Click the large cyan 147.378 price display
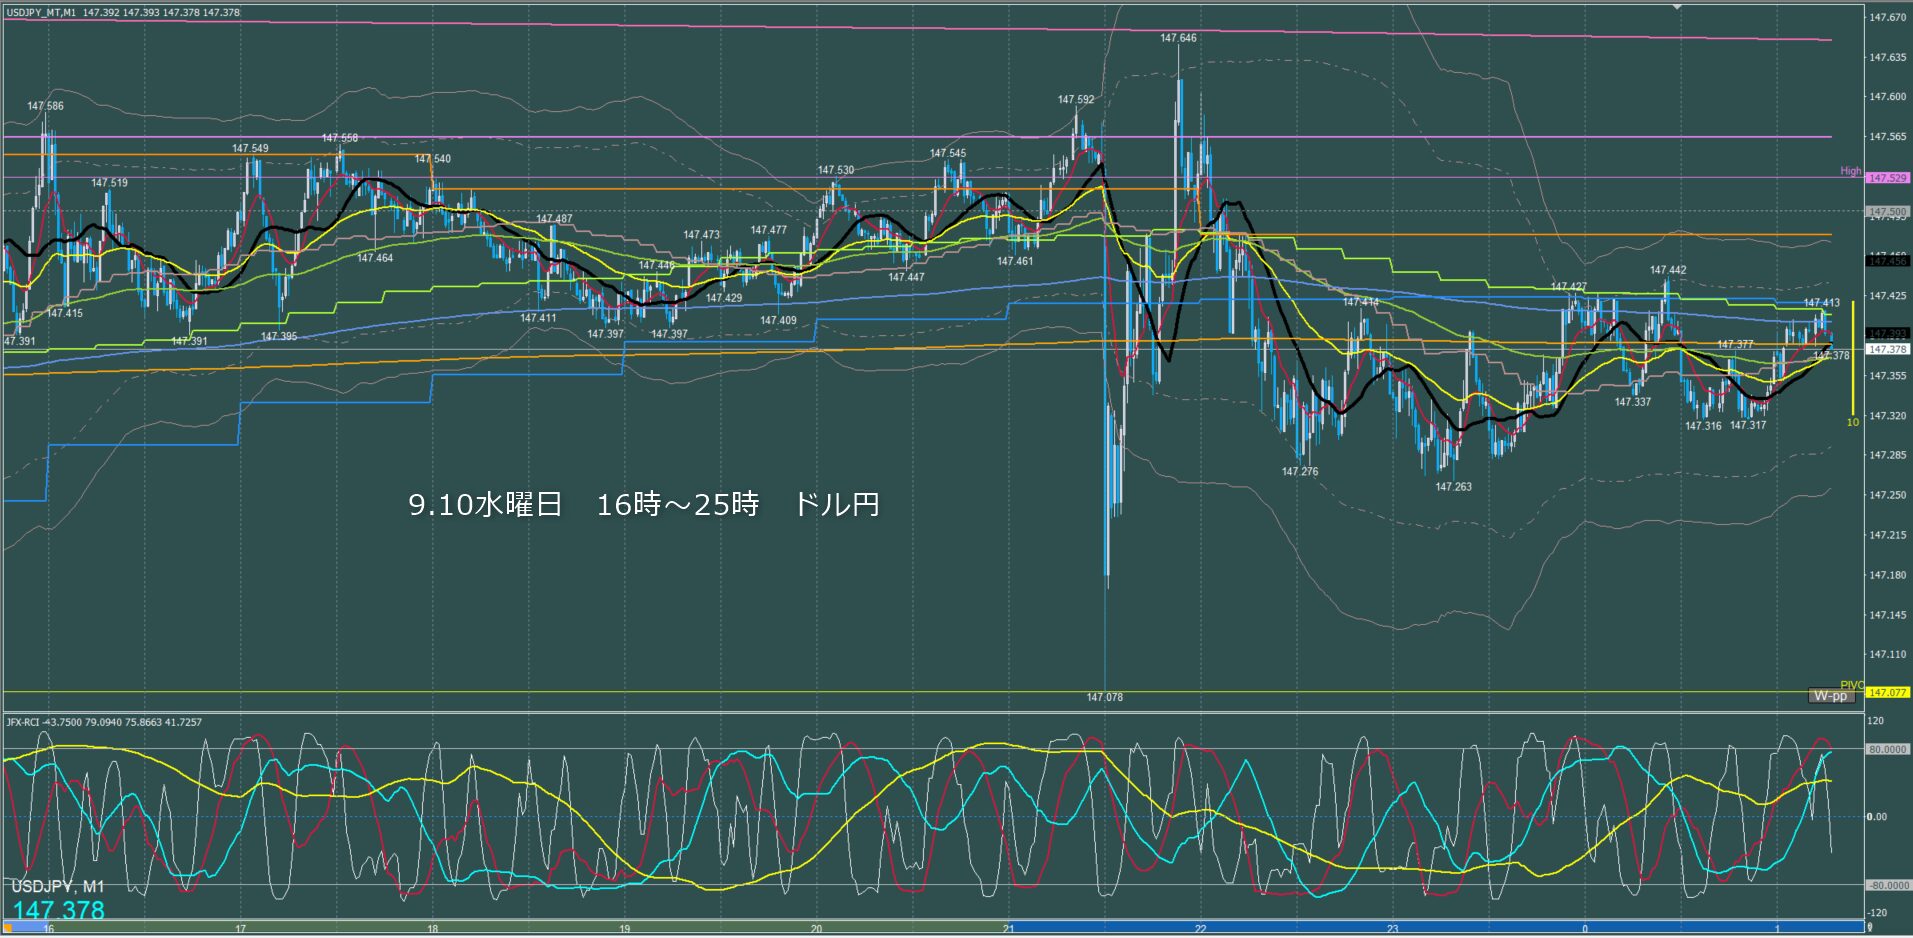This screenshot has height=938, width=1913. [58, 910]
